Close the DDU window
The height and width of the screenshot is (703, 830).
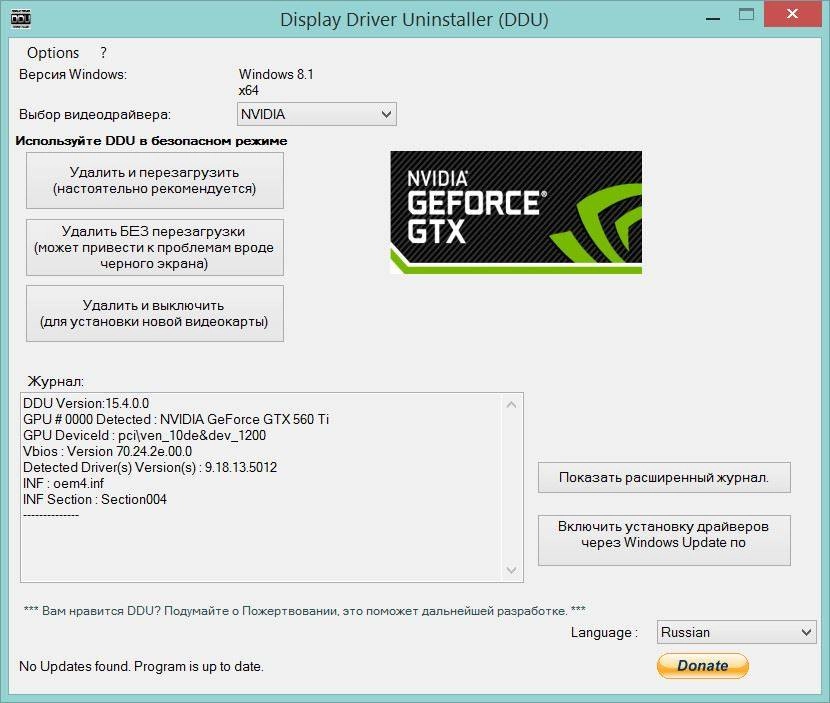tap(792, 14)
